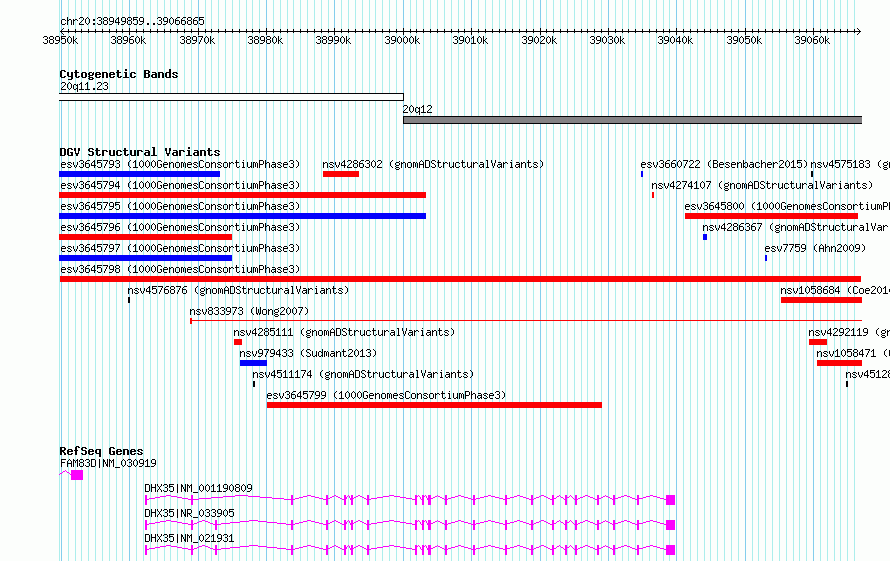Image resolution: width=890 pixels, height=561 pixels.
Task: Click the FAM83D magenta exon block
Action: [77, 475]
